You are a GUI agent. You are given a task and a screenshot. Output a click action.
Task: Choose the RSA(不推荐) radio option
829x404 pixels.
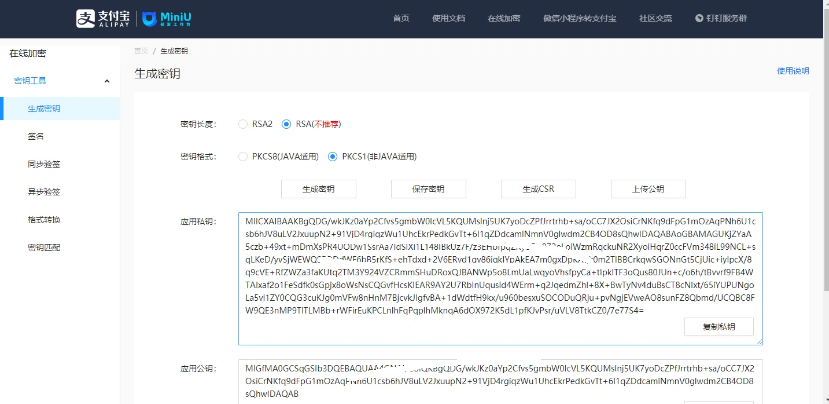tap(287, 124)
